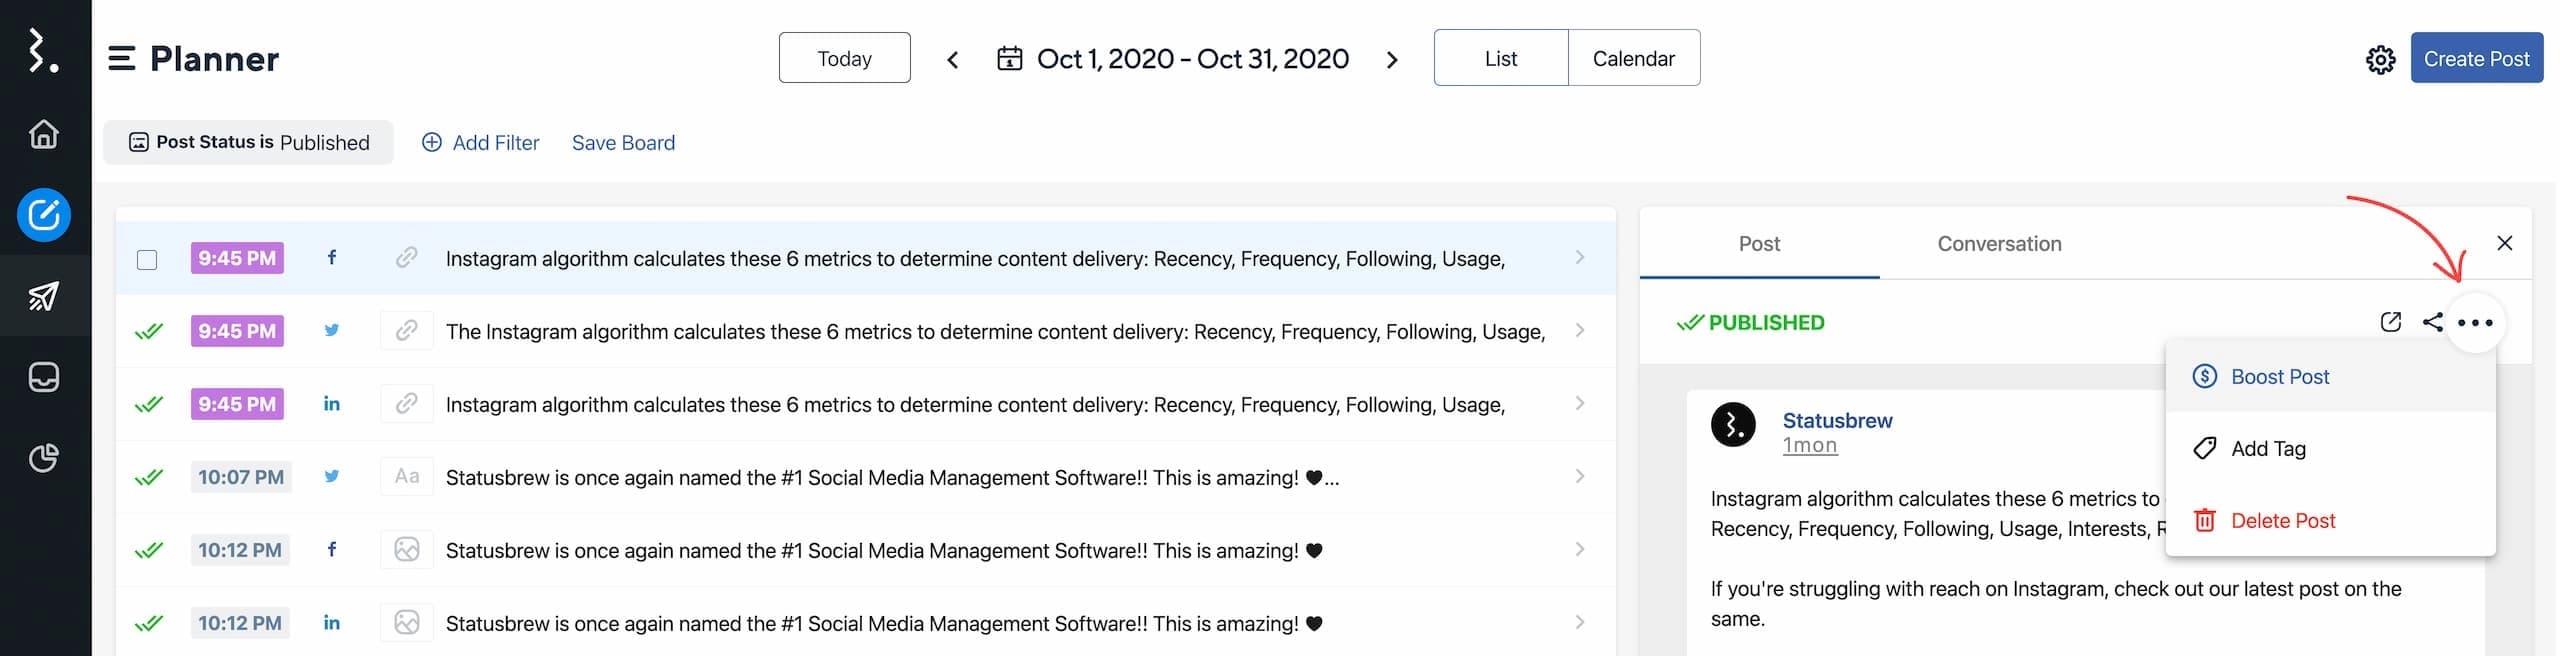Expand the Facebook 10:12 PM post row chevron
The height and width of the screenshot is (656, 2560).
click(1580, 550)
